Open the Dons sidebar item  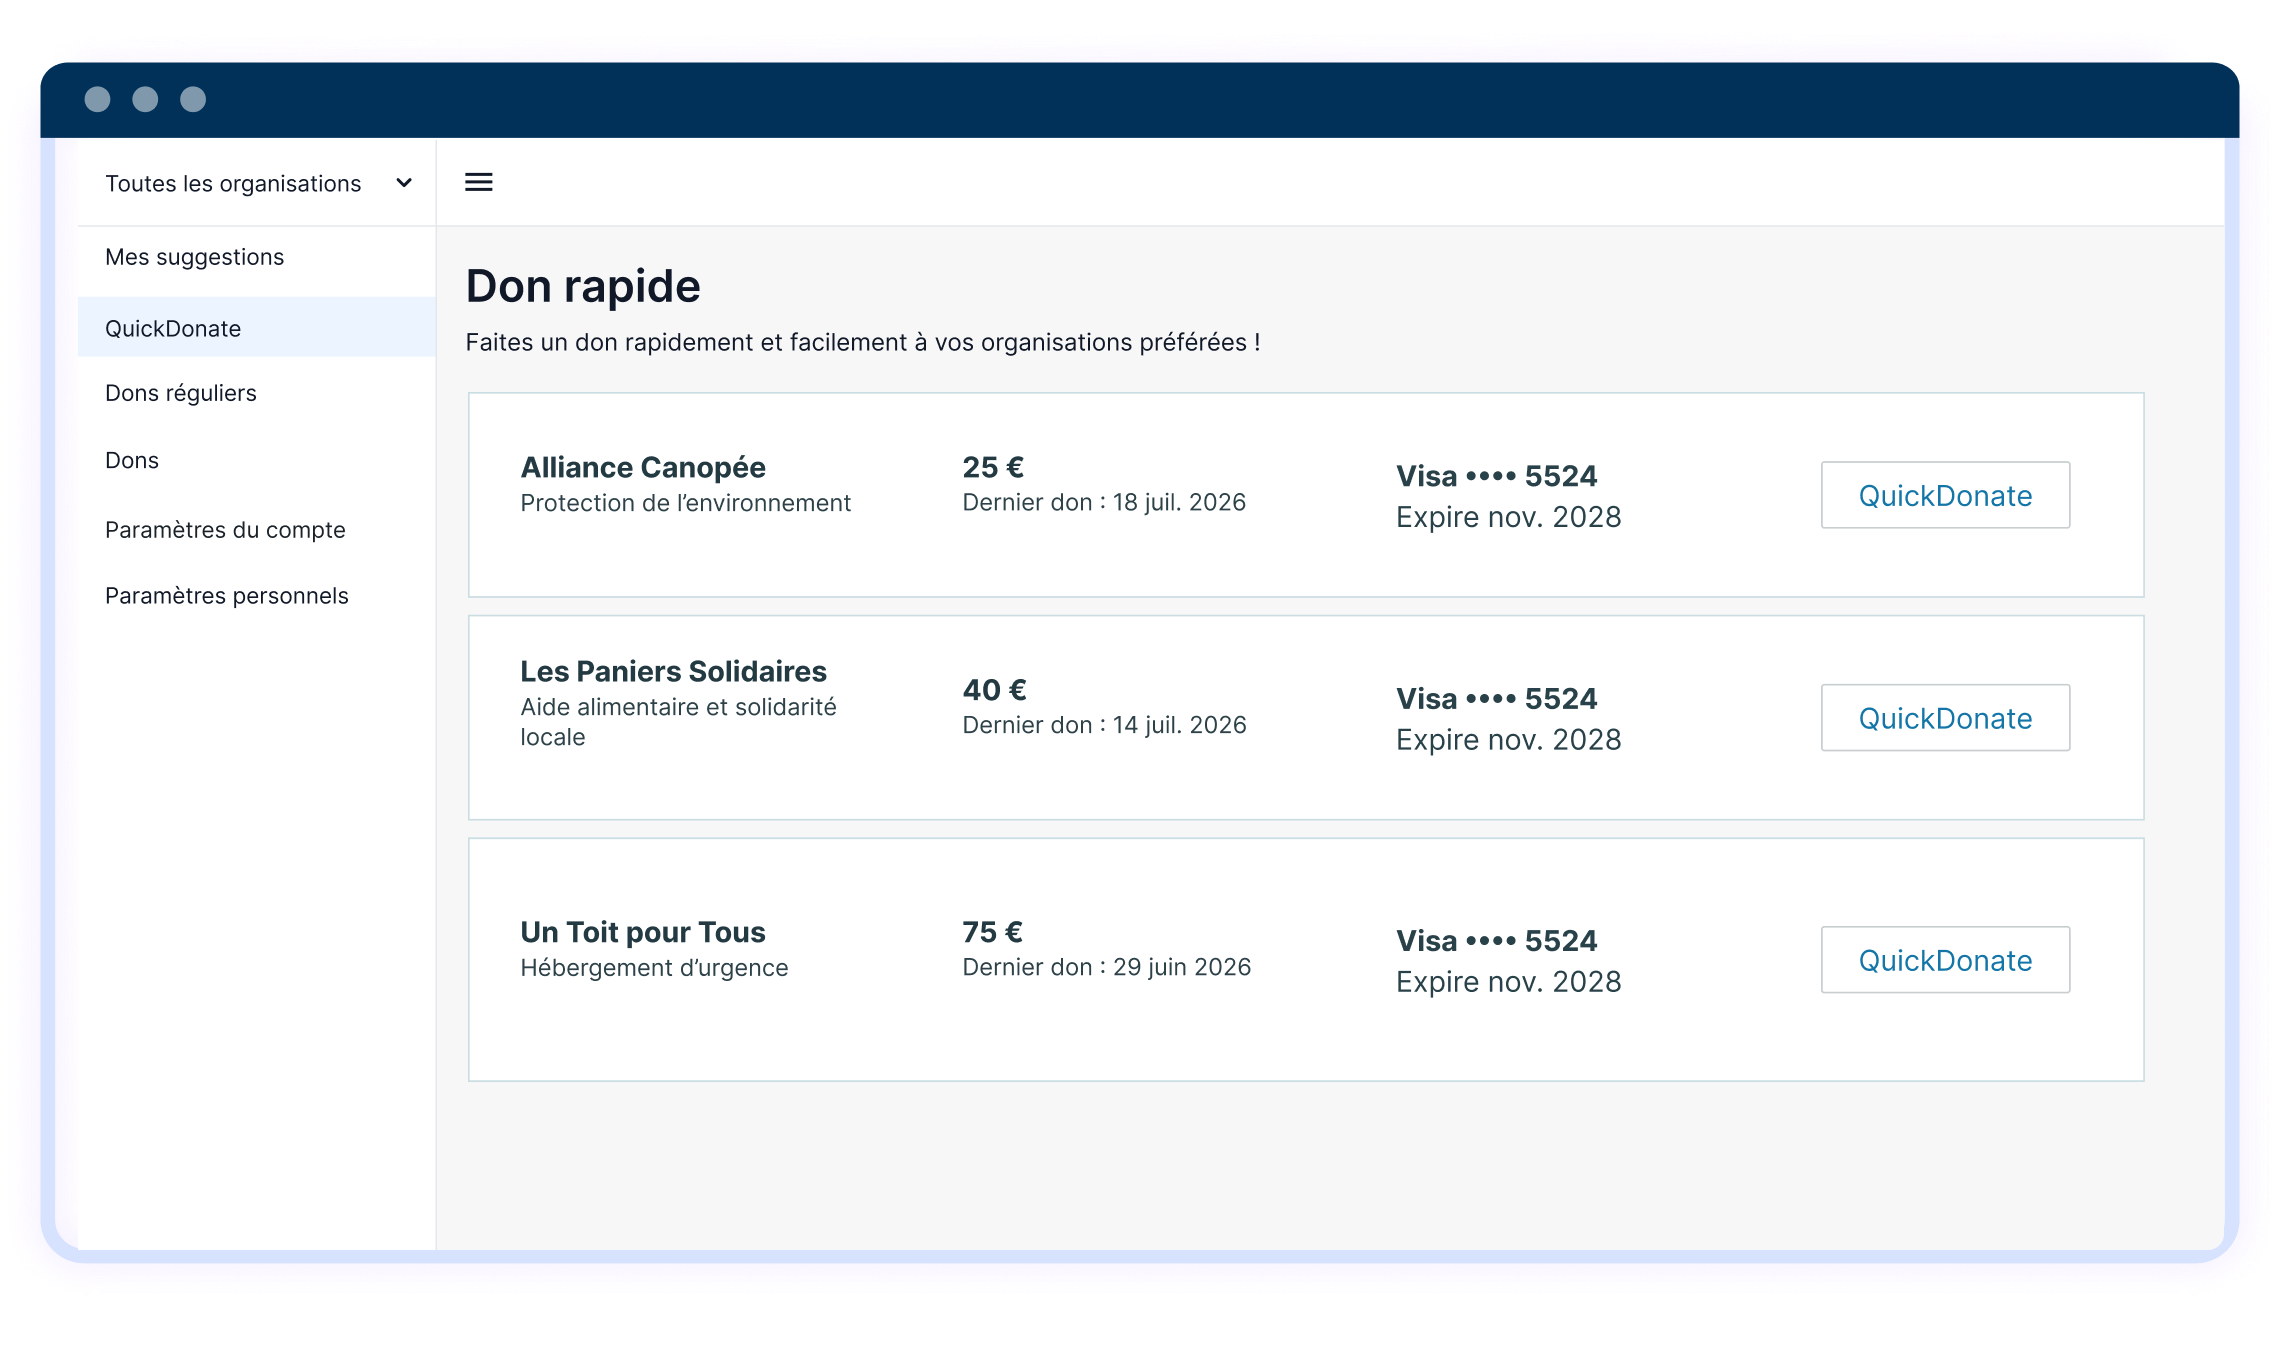pos(132,460)
